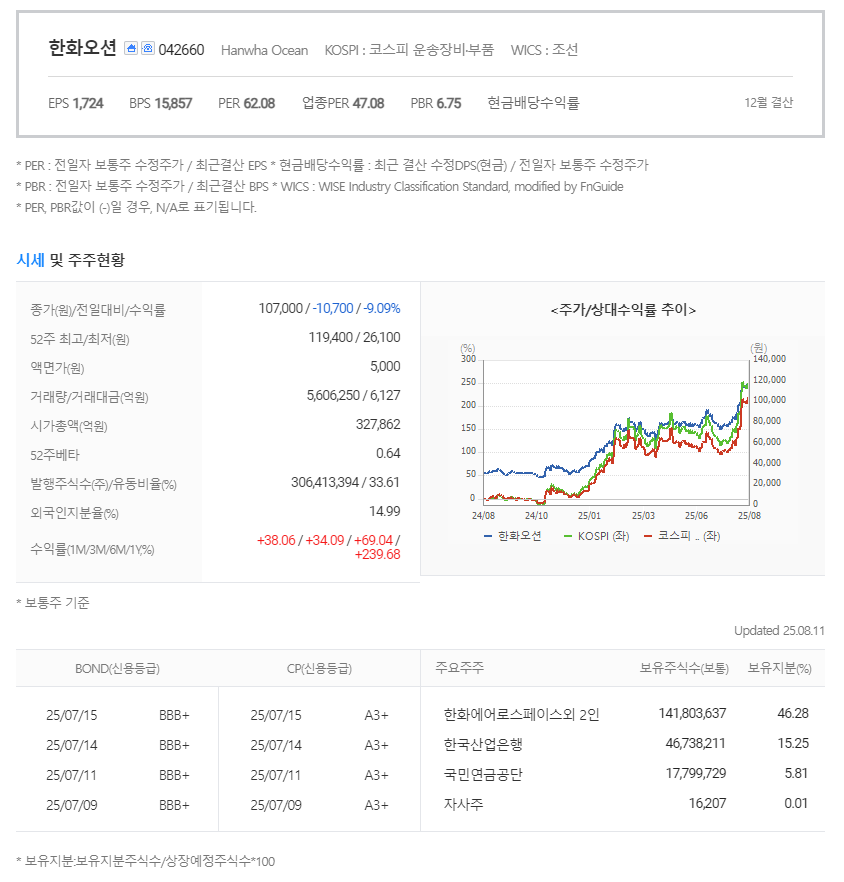
Task: Click the red 코스피 .. (좌) legend marker
Action: (648, 536)
